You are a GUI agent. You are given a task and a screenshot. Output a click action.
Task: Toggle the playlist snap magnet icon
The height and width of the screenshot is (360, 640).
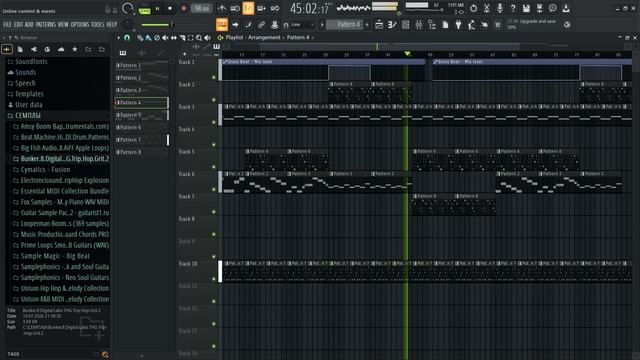point(127,38)
